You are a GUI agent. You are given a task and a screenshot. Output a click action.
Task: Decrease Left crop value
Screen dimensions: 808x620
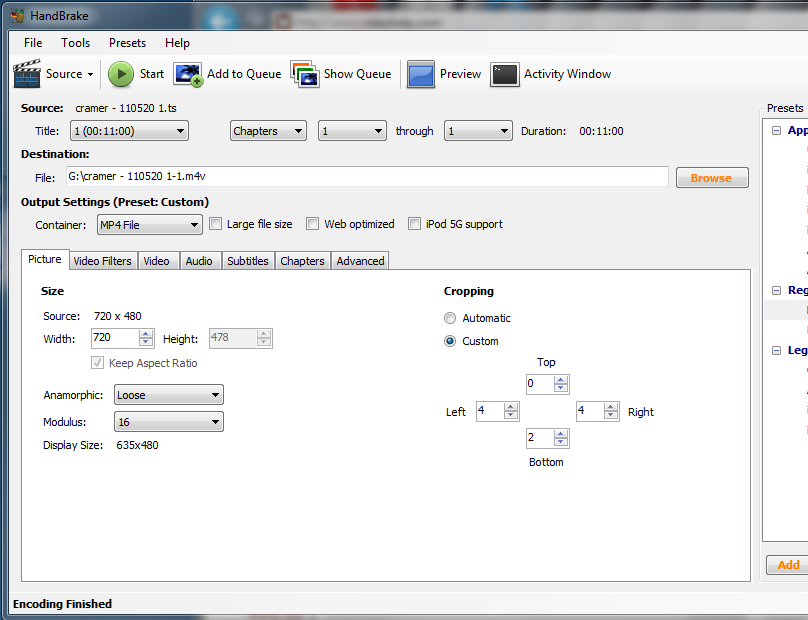511,415
